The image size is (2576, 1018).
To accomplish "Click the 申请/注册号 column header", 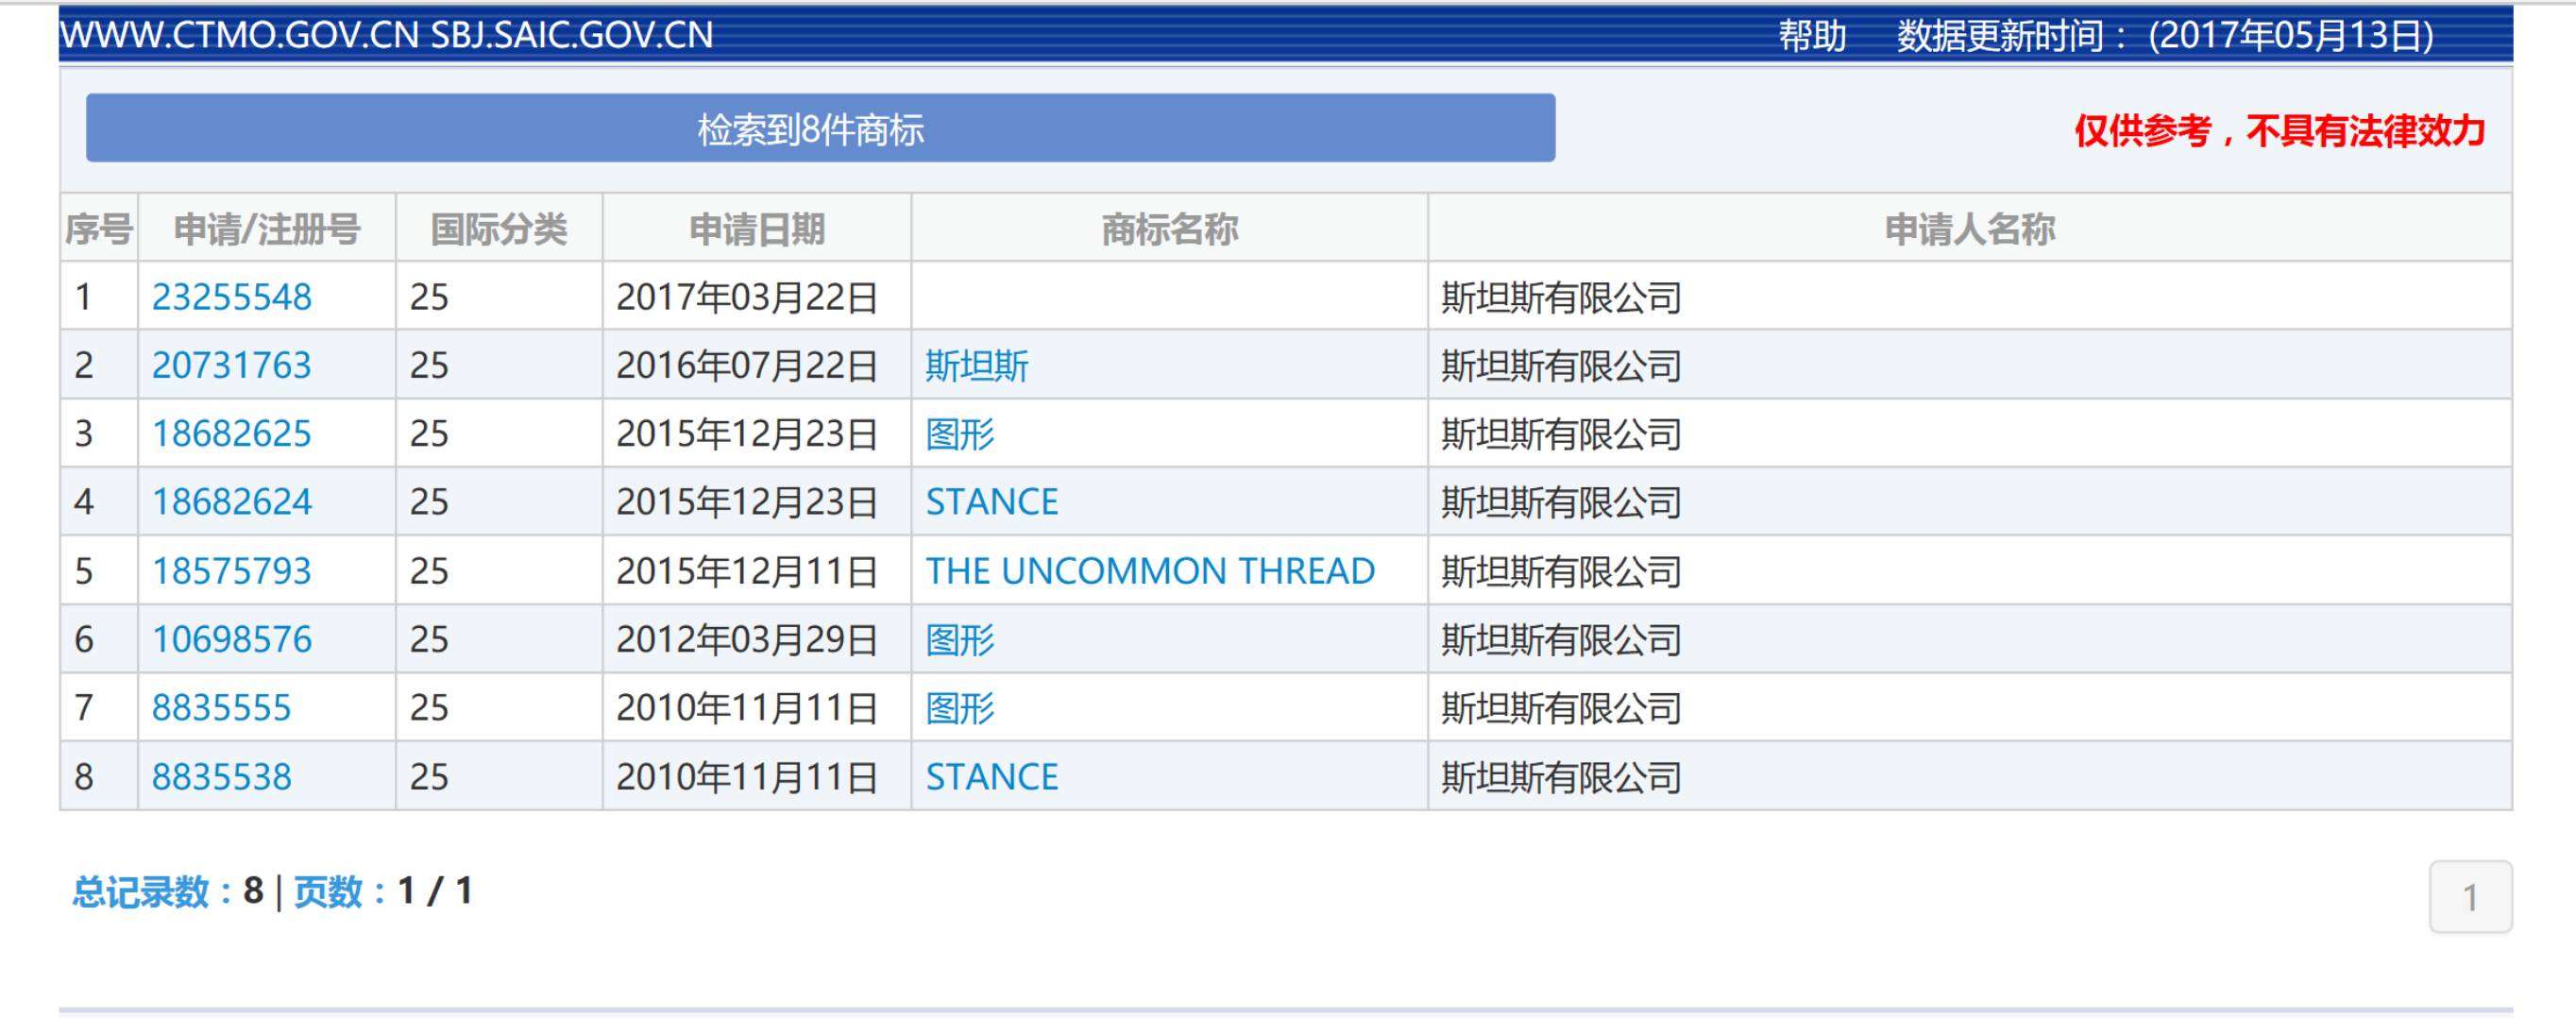I will tap(267, 229).
